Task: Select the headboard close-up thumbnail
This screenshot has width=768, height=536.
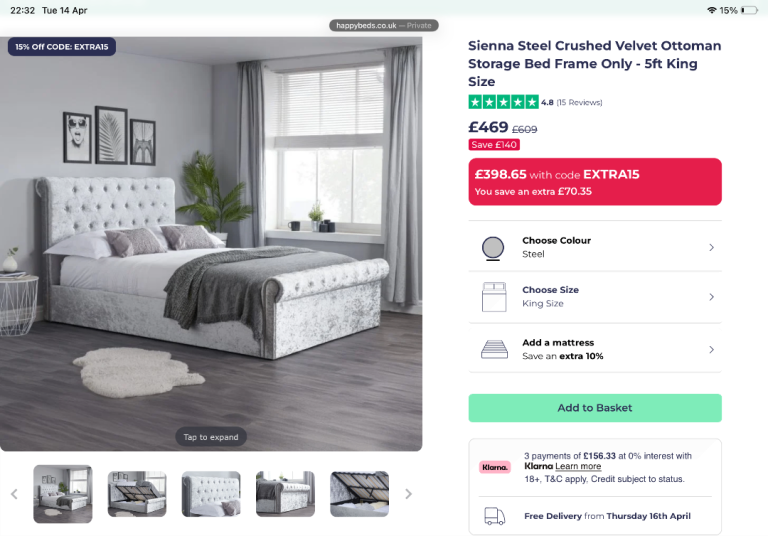Action: pos(211,494)
